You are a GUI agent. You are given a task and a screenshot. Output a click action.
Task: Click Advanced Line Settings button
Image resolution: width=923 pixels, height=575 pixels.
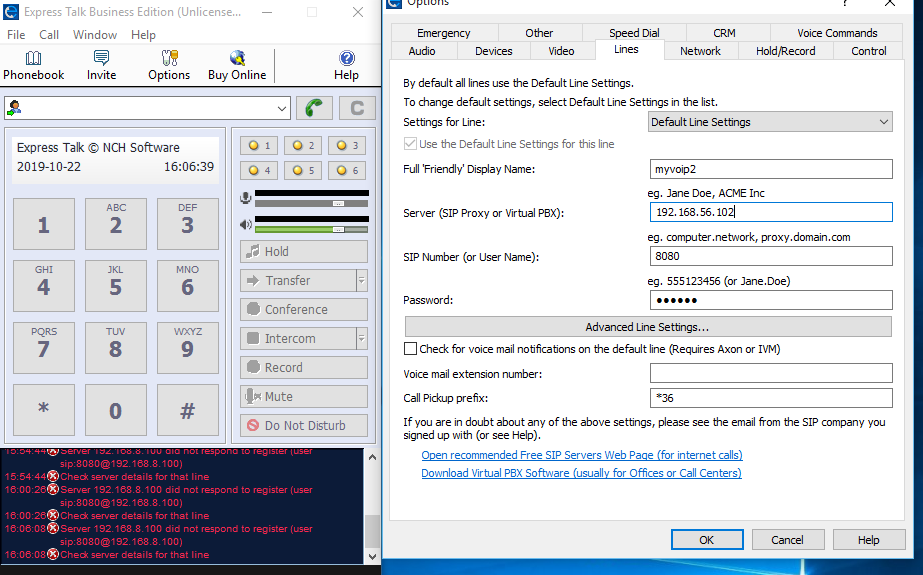pyautogui.click(x=647, y=327)
